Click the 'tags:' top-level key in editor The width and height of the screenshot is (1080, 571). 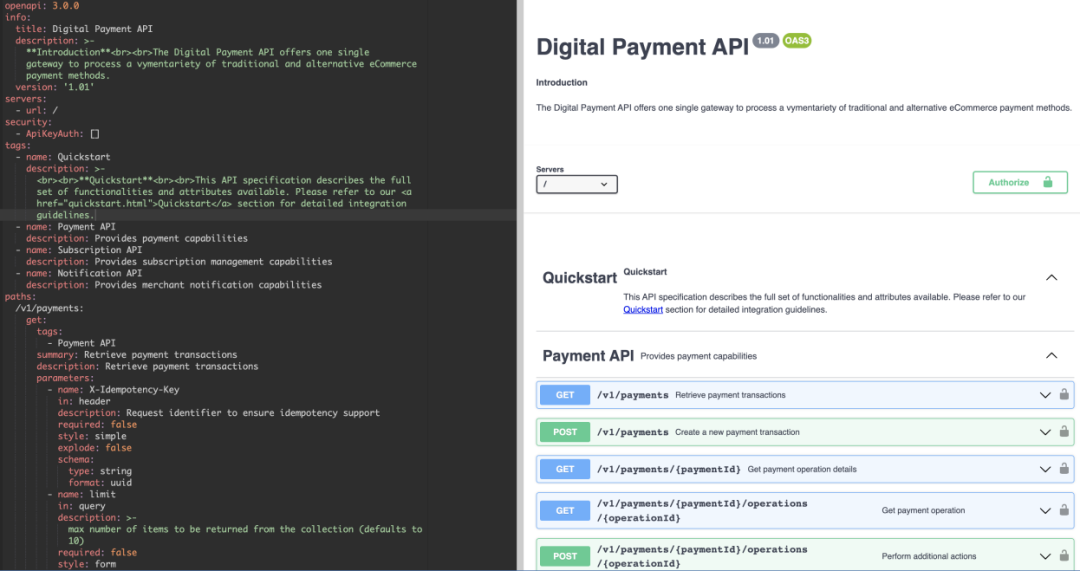18,145
